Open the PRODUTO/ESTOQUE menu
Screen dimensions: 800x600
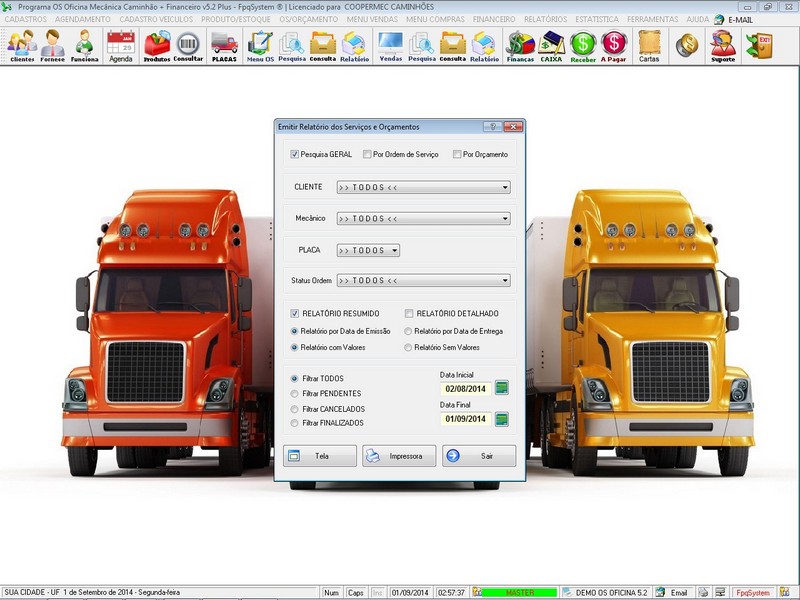236,19
